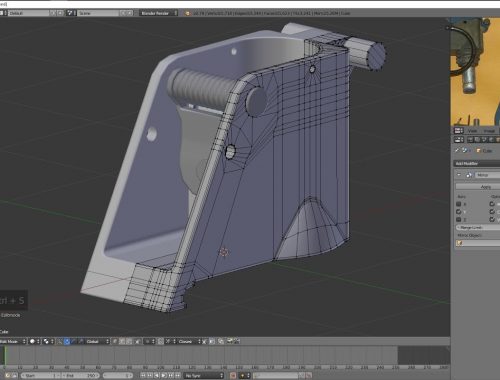This screenshot has width=500, height=380.
Task: Jump to the next keyframe
Action: 171,375
